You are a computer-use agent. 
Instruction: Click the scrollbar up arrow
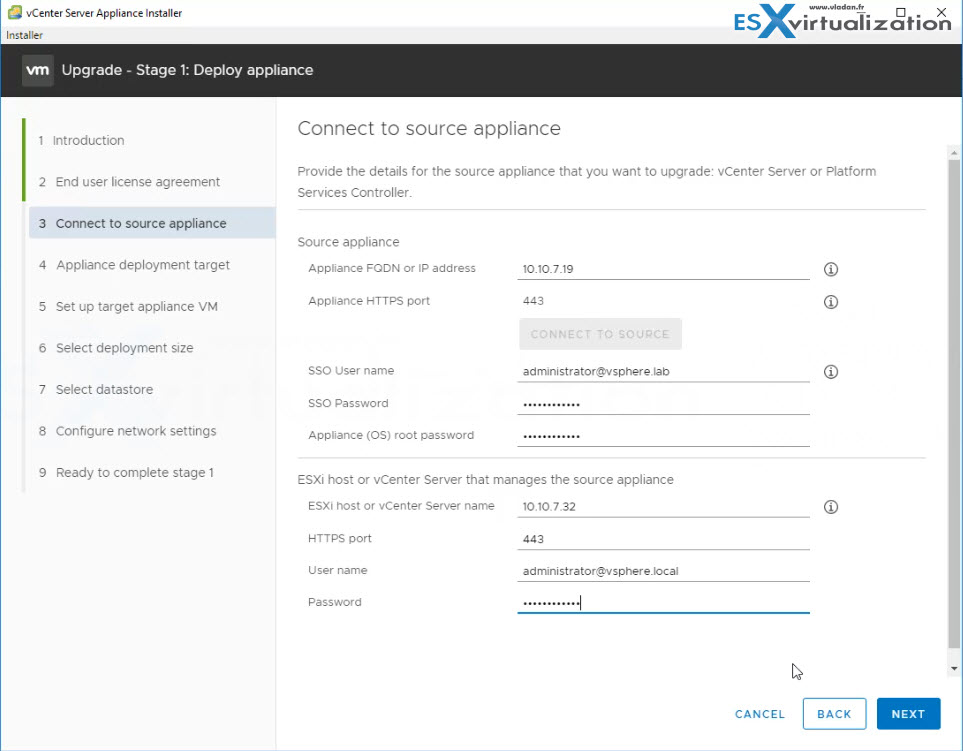pos(954,152)
